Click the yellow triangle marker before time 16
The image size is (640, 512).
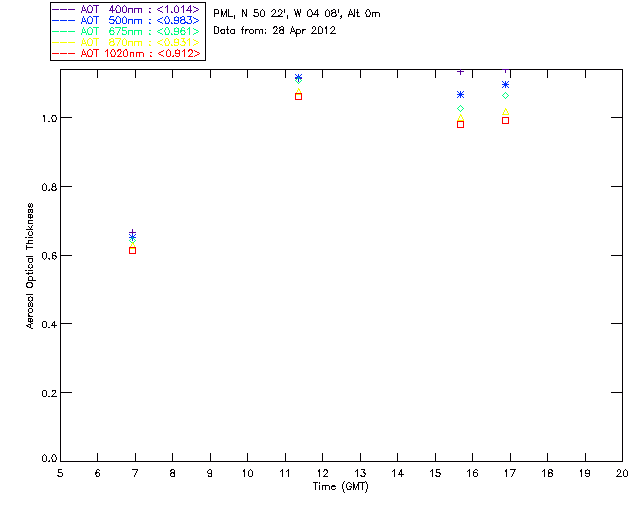[460, 118]
